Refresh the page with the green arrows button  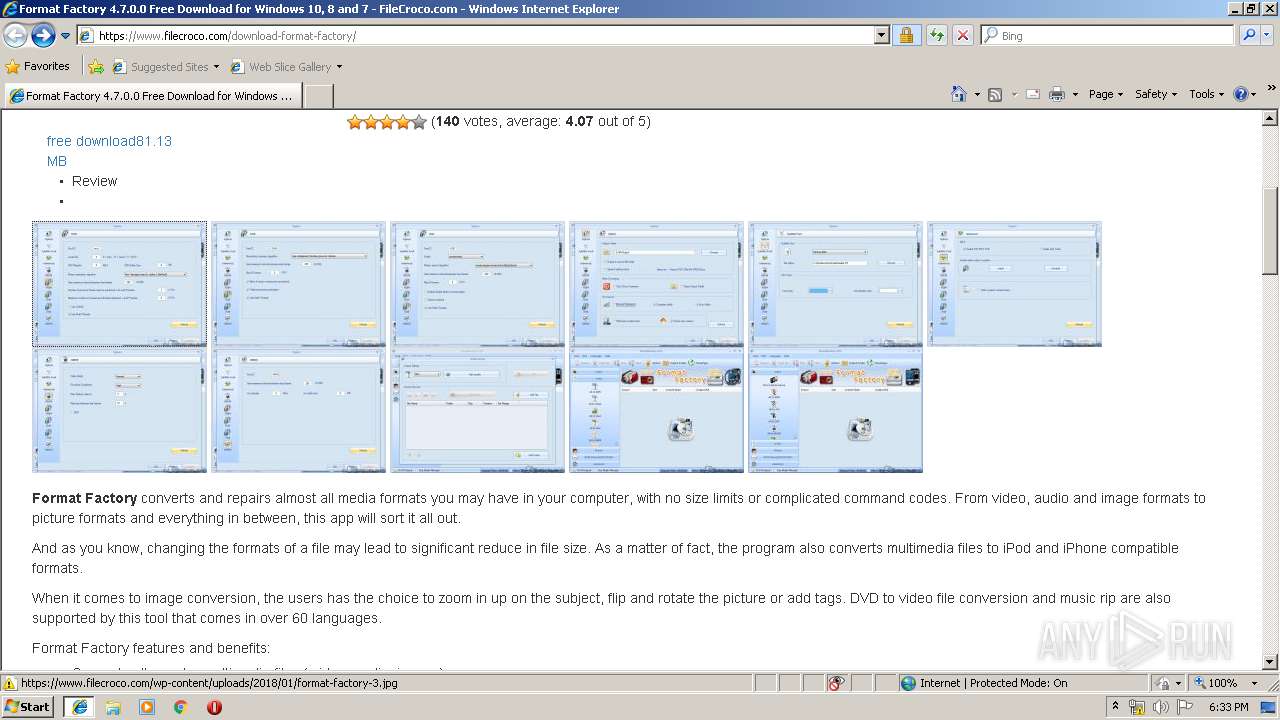coord(936,35)
